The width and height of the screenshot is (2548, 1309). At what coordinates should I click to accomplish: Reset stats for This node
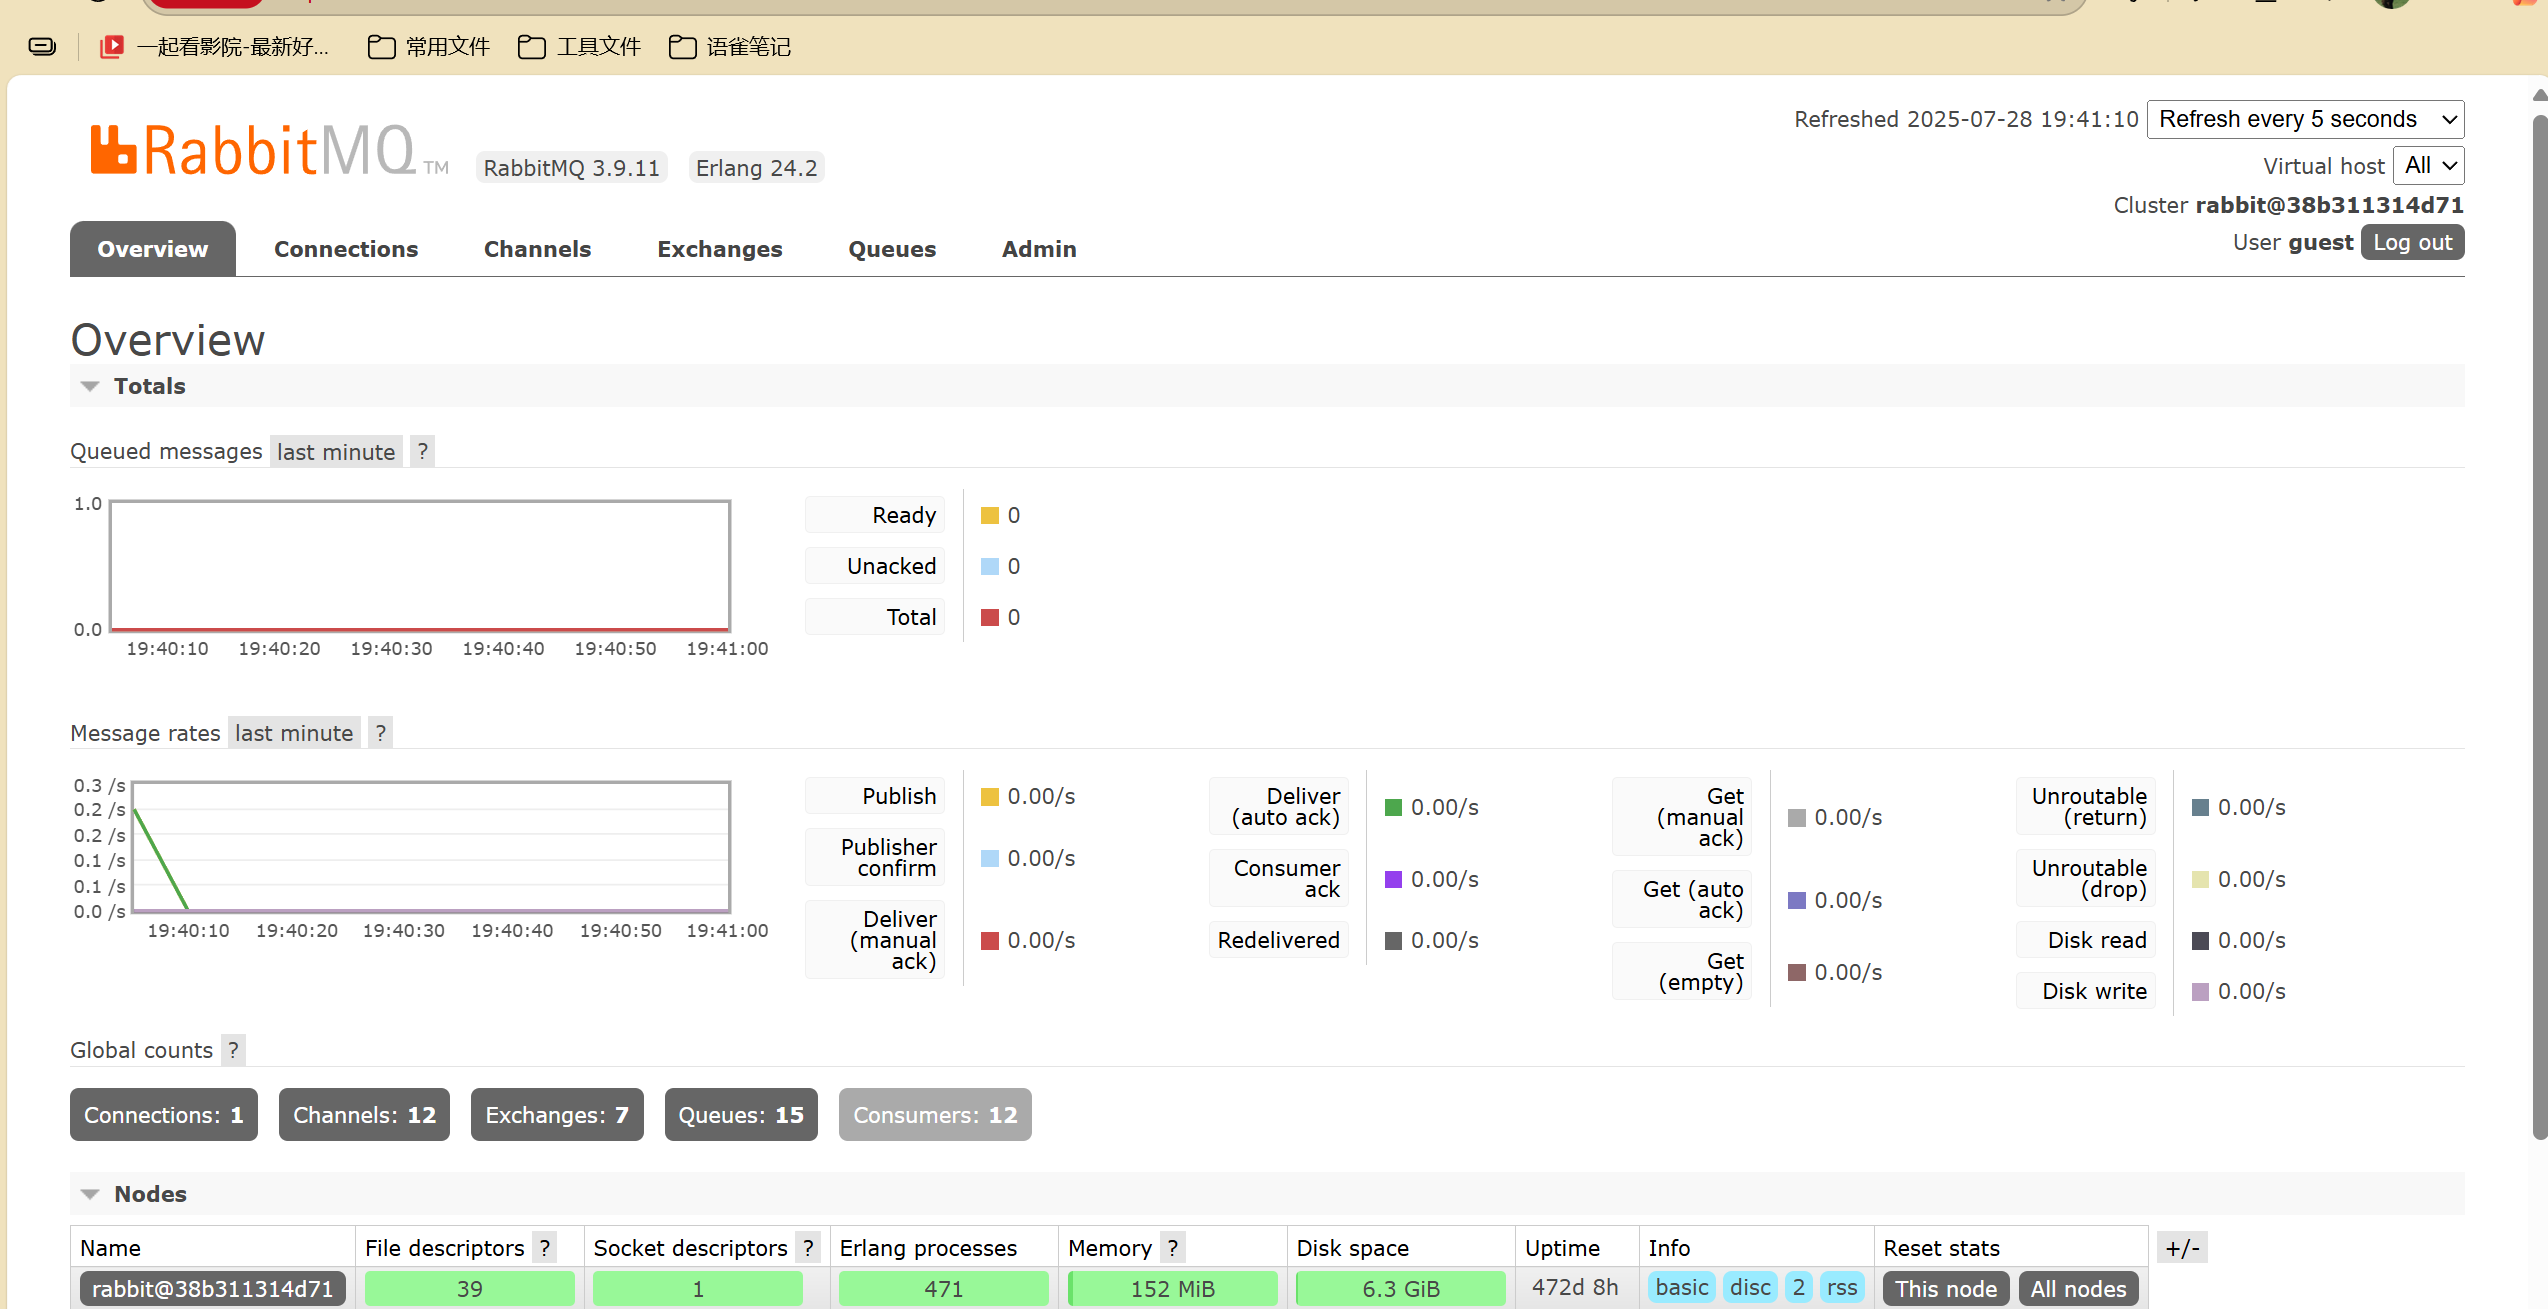point(1946,1289)
